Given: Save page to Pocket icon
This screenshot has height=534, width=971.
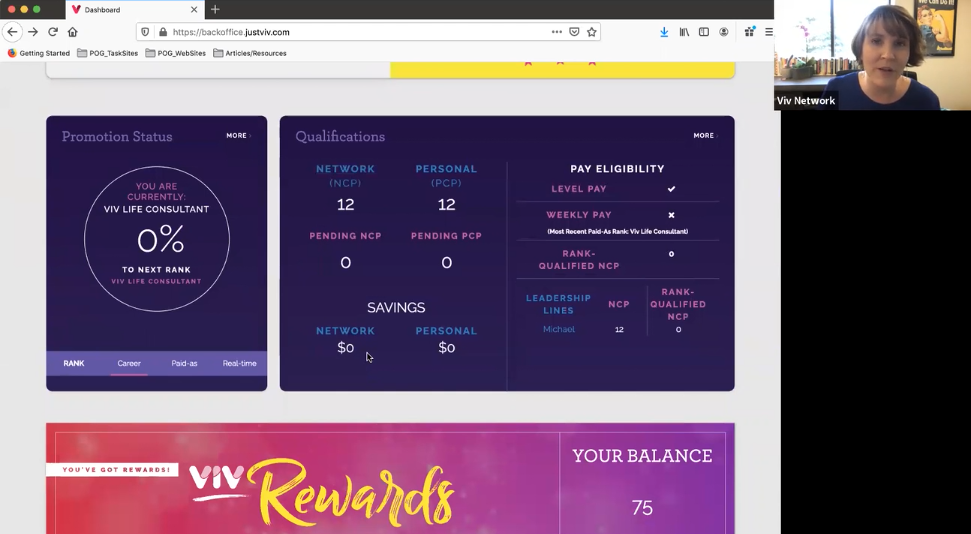Looking at the screenshot, I should [574, 32].
